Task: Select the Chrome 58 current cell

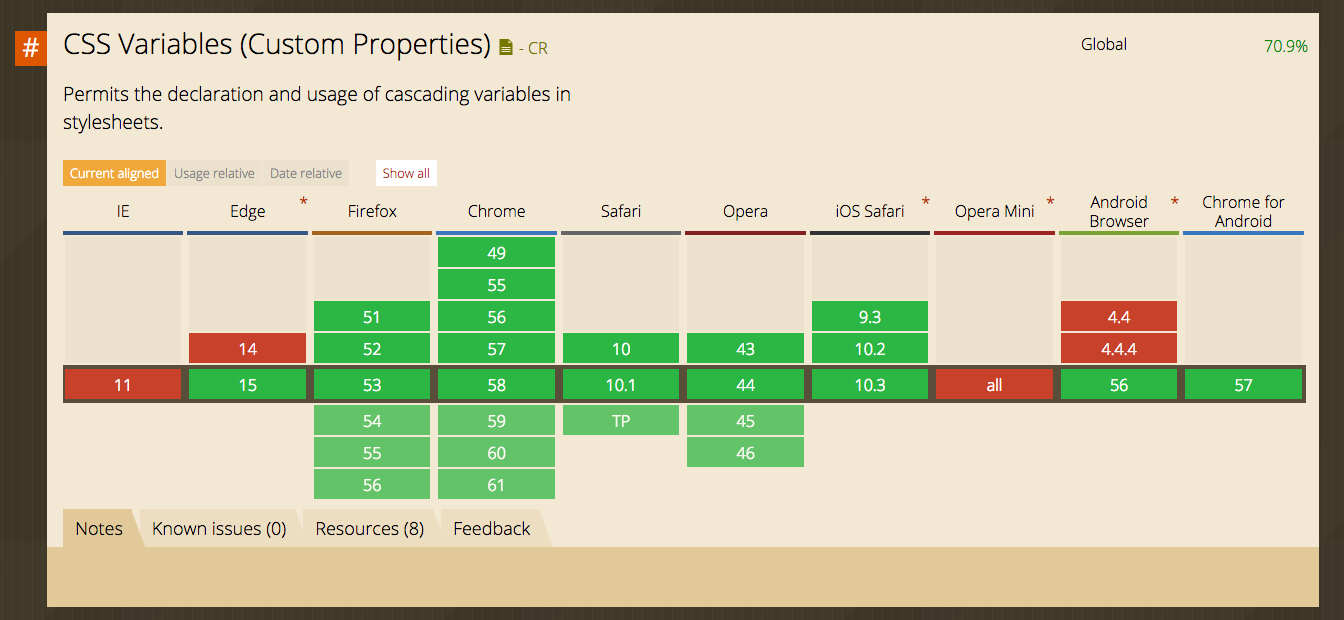Action: 496,385
